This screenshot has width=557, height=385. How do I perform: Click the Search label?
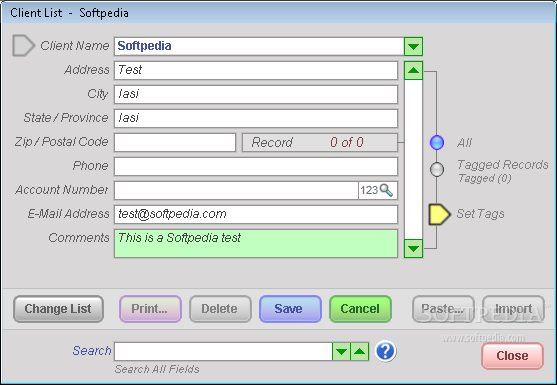(x=92, y=351)
